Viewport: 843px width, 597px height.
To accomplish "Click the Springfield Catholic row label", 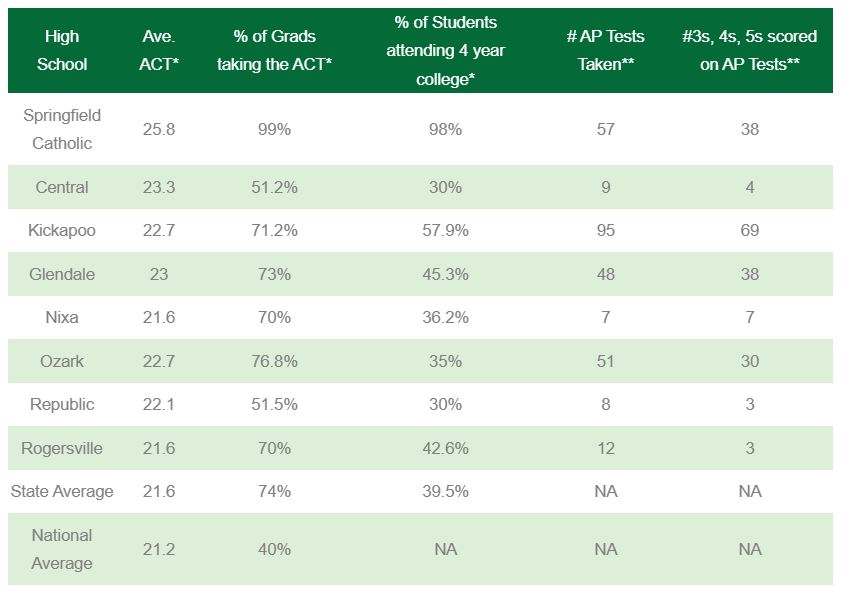I will (62, 129).
